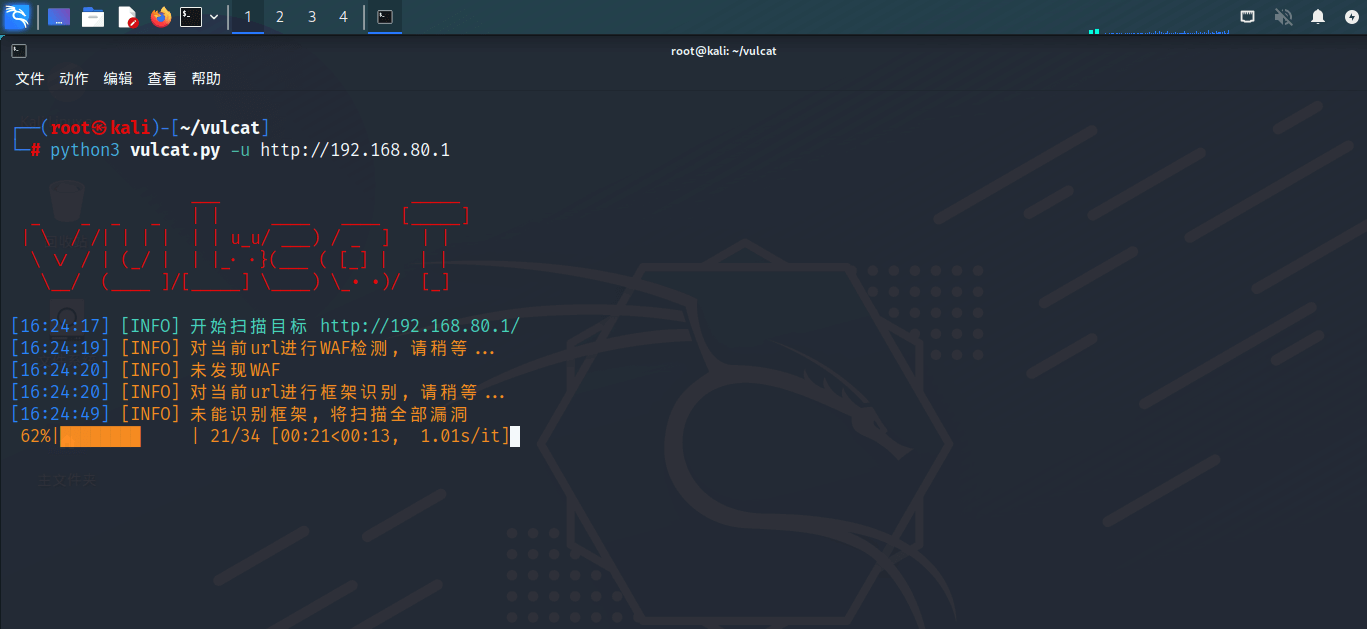
Task: Switch to workspace 4
Action: (x=344, y=17)
